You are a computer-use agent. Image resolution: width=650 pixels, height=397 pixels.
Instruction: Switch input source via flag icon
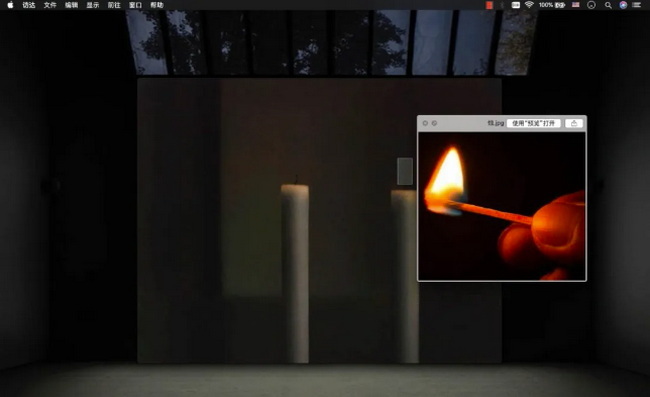tap(576, 5)
